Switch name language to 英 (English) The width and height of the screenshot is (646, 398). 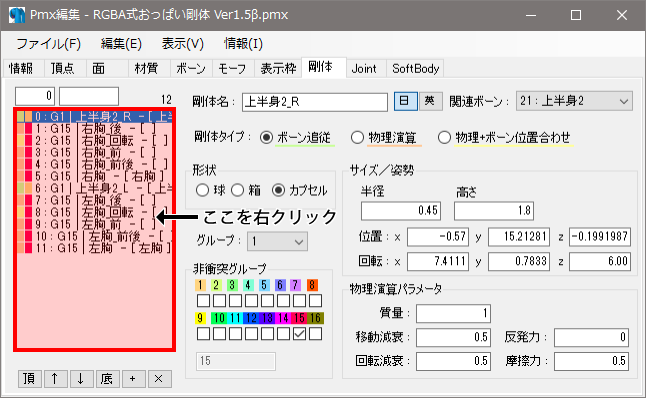[x=431, y=101]
